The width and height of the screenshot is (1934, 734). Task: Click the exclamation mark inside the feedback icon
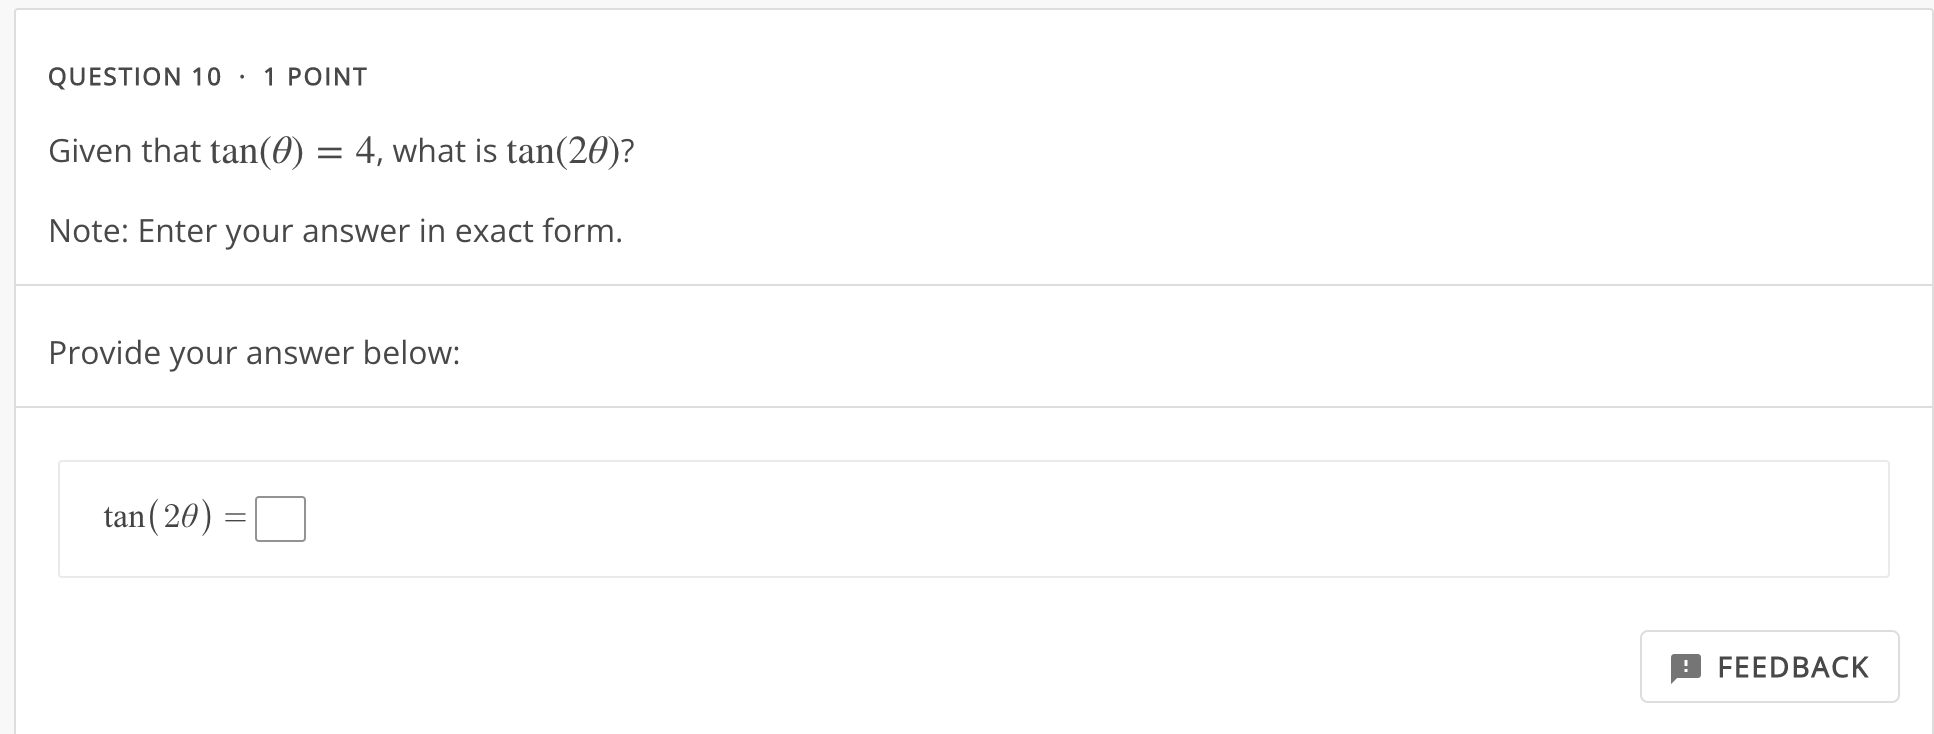pyautogui.click(x=1688, y=666)
